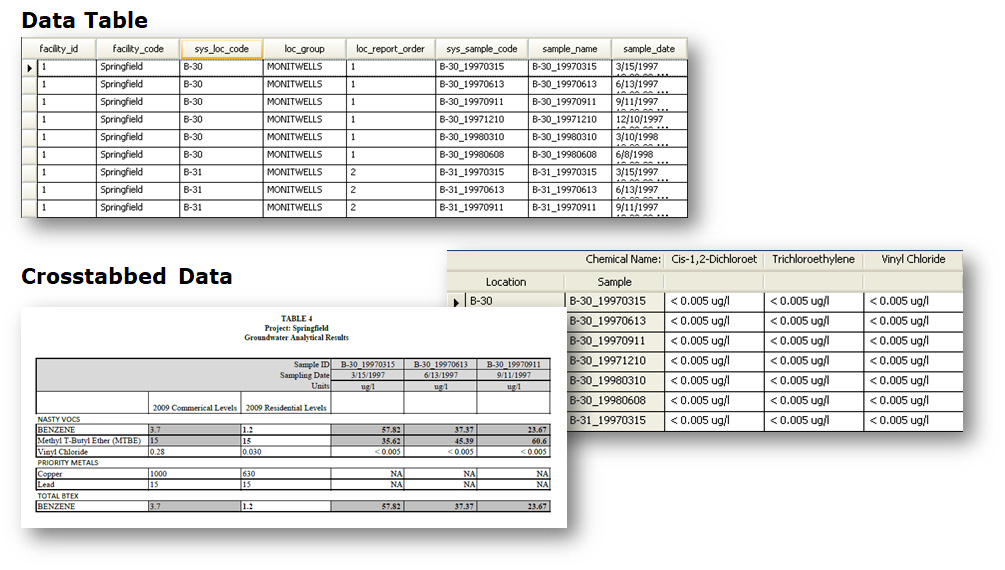
Task: Sort by the sample_date column header
Action: tap(649, 49)
